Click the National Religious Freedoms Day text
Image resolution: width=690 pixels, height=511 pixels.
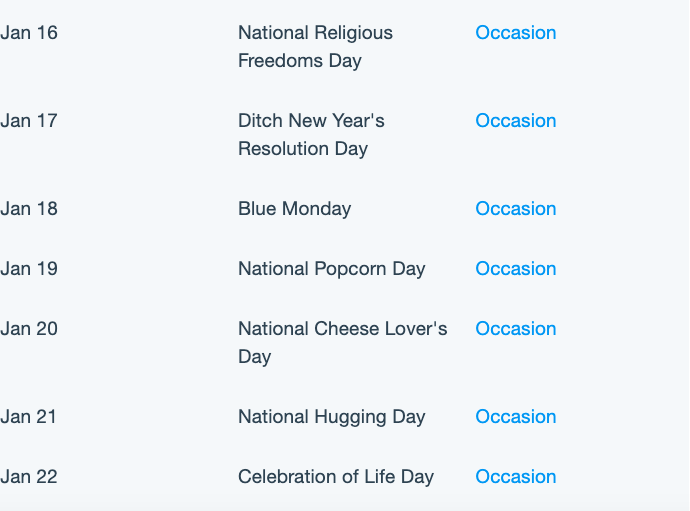[316, 47]
